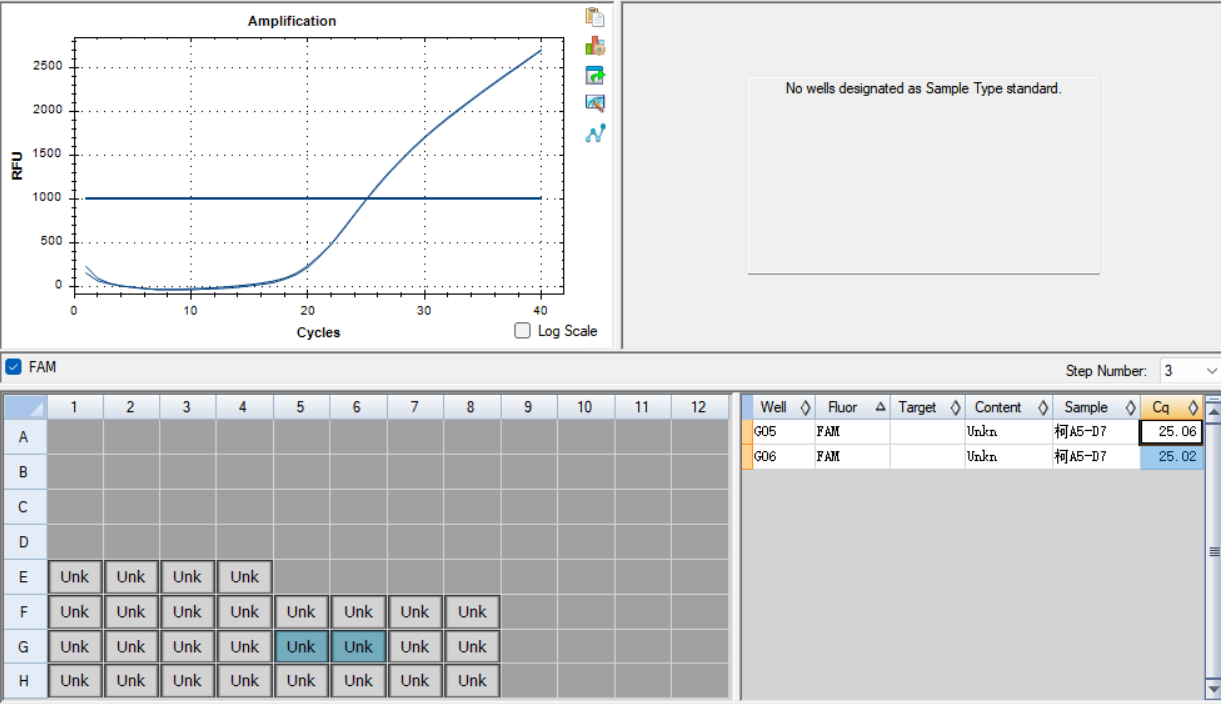
Task: Select well E1 Unk
Action: click(x=74, y=577)
